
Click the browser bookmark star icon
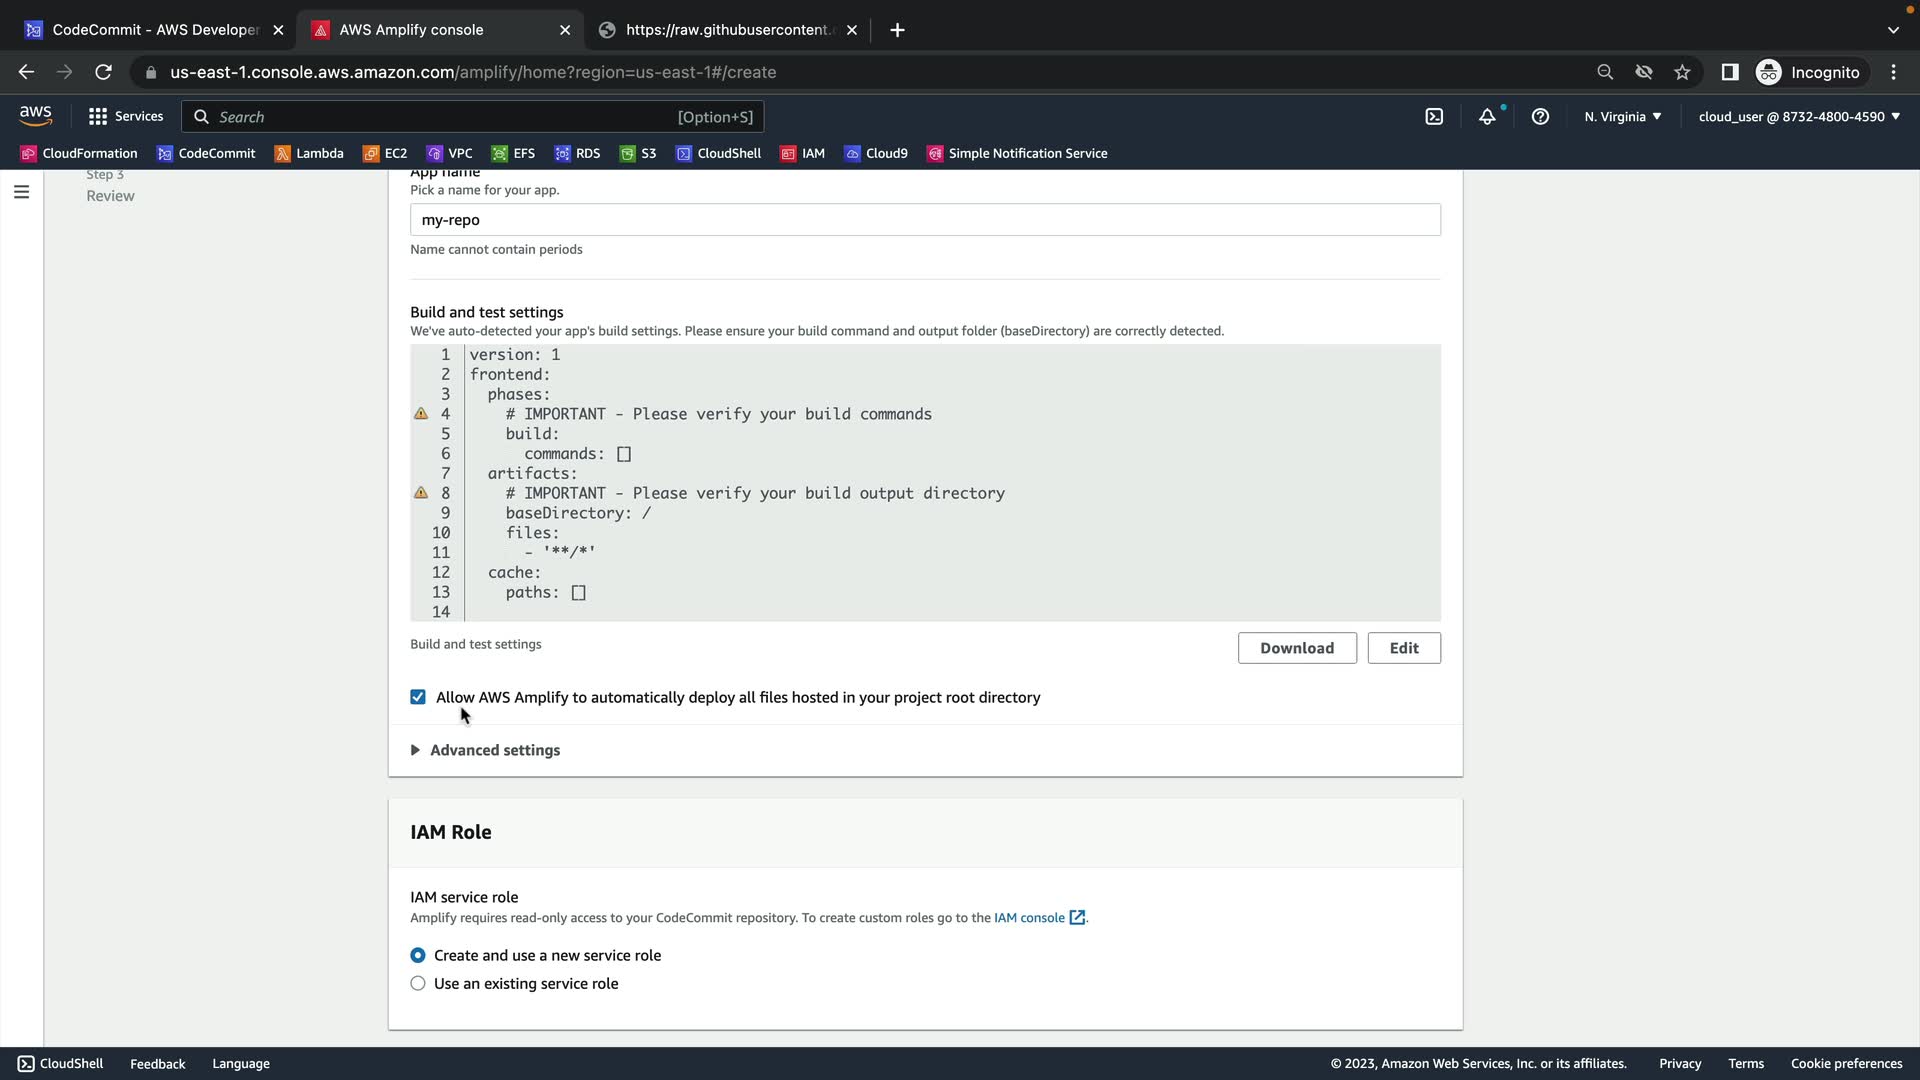pos(1682,72)
